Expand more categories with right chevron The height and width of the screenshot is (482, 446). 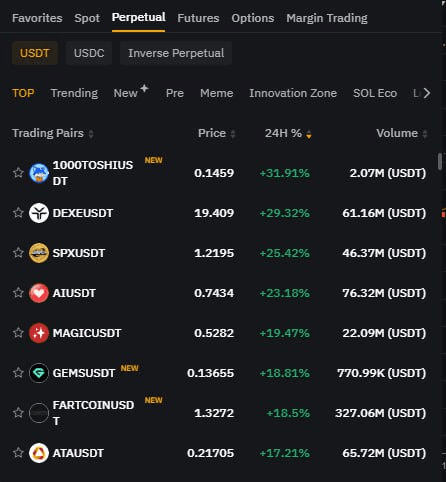coord(427,93)
